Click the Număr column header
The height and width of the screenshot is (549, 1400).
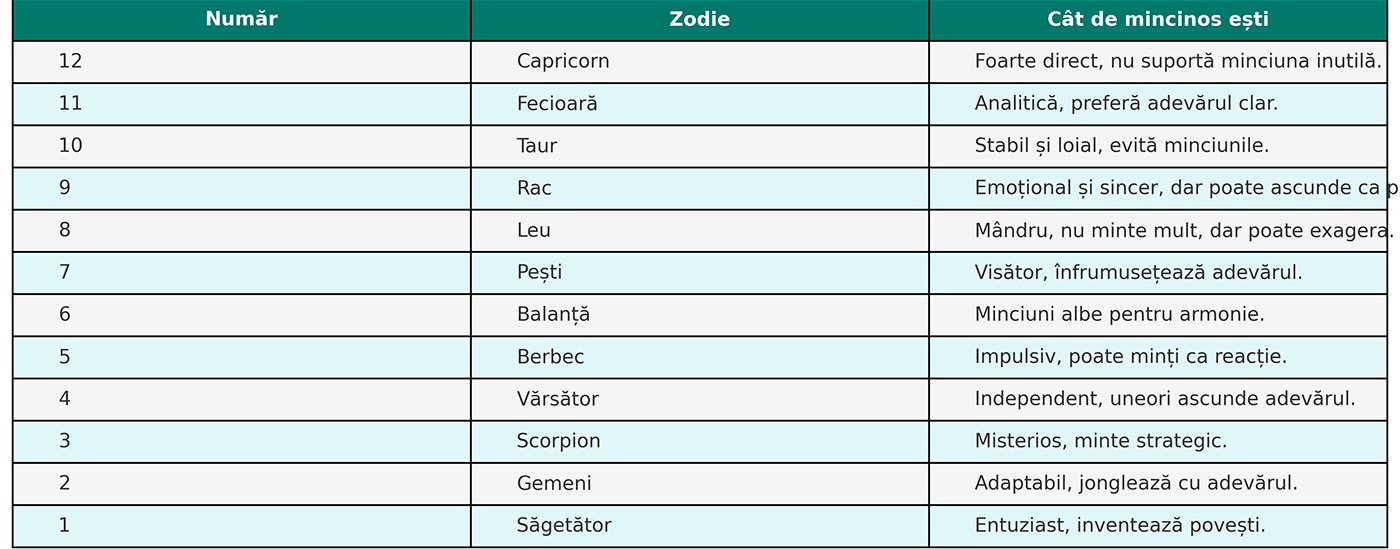pyautogui.click(x=241, y=20)
